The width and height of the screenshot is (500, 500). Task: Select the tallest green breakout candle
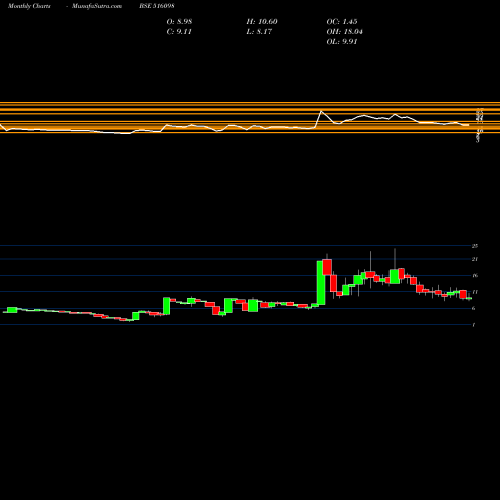[x=321, y=283]
